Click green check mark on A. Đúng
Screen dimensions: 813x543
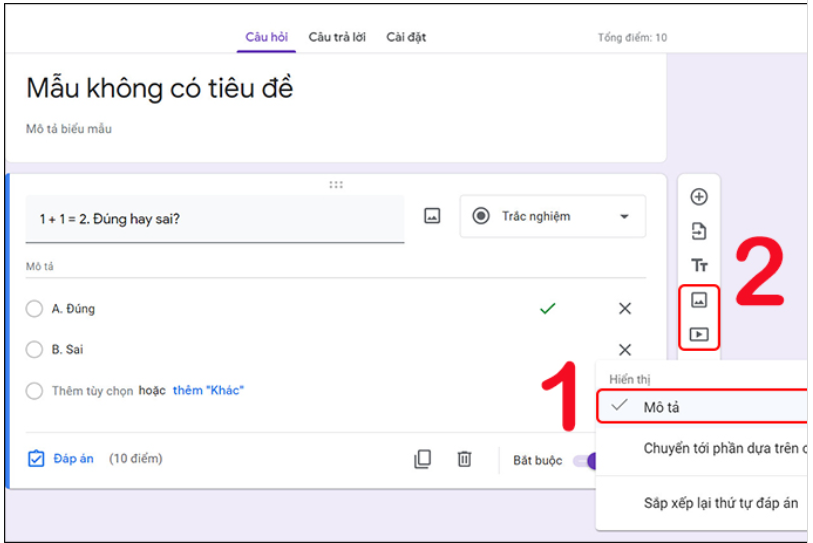pyautogui.click(x=548, y=309)
